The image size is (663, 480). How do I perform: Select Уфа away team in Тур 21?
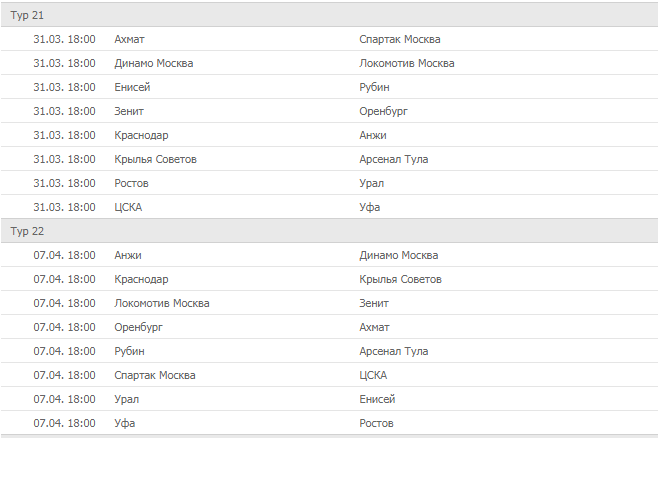coord(370,207)
